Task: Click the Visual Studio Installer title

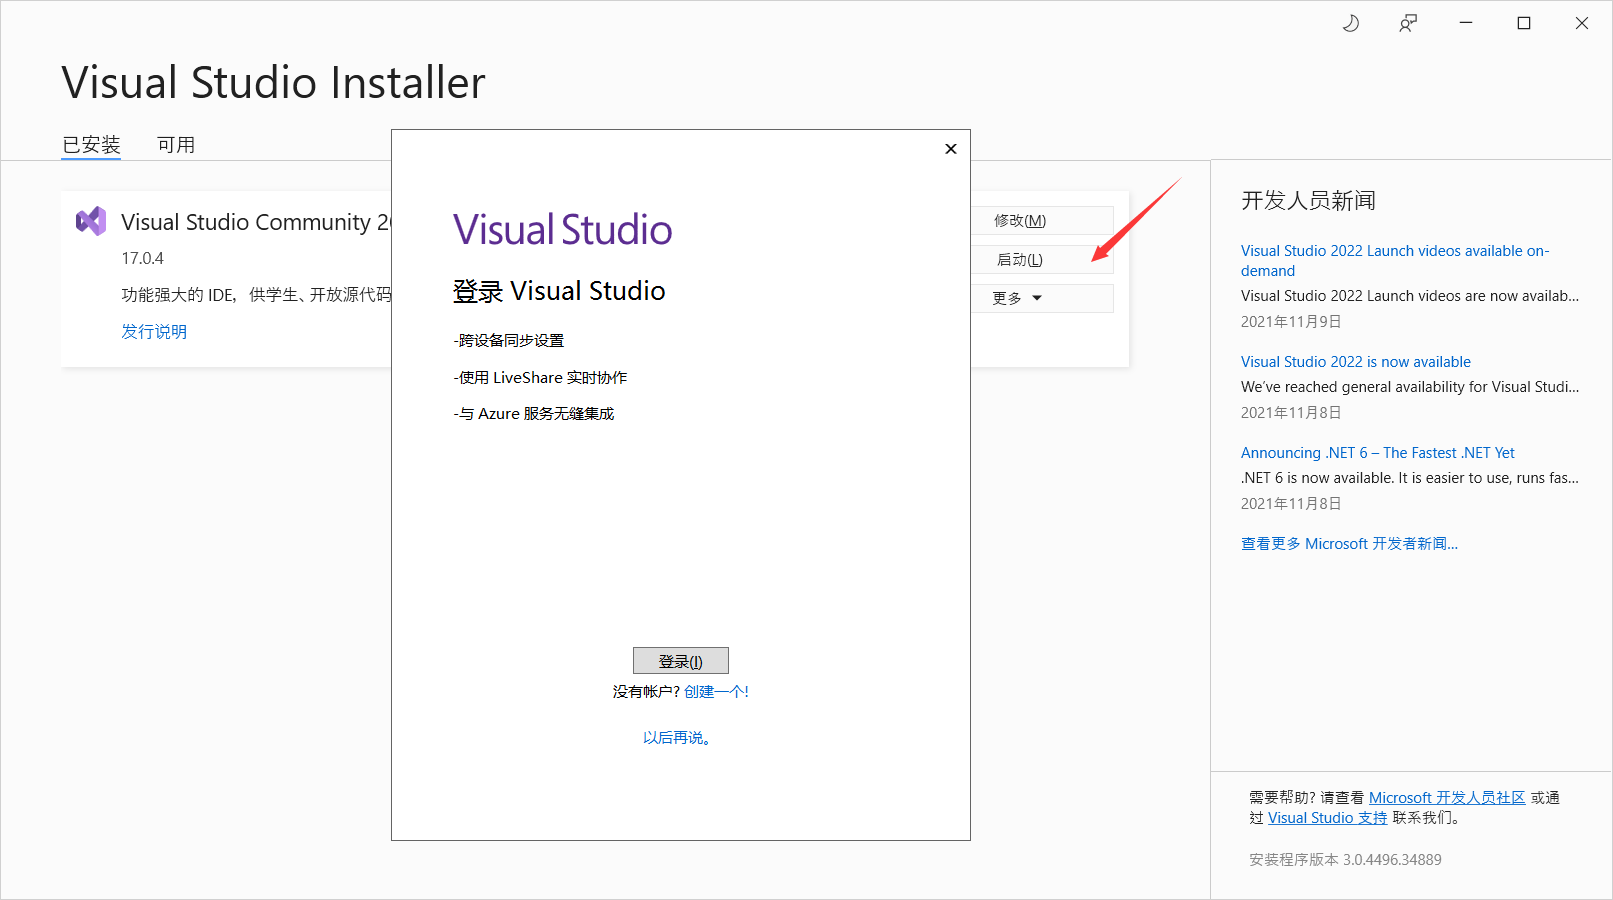Action: (274, 83)
